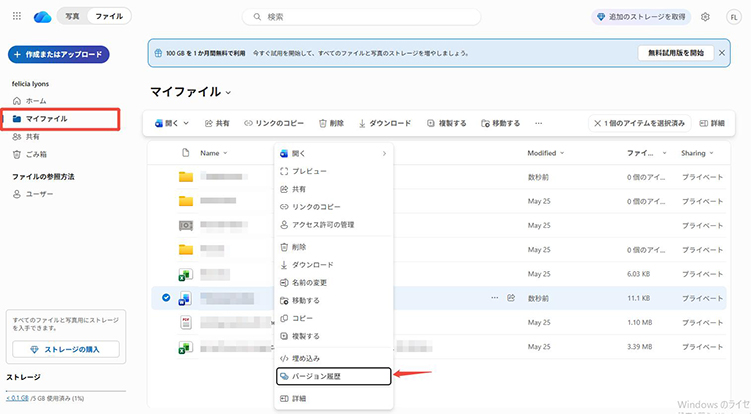
Task: Click the 6.03 KB Excel file icon
Action: (x=186, y=274)
